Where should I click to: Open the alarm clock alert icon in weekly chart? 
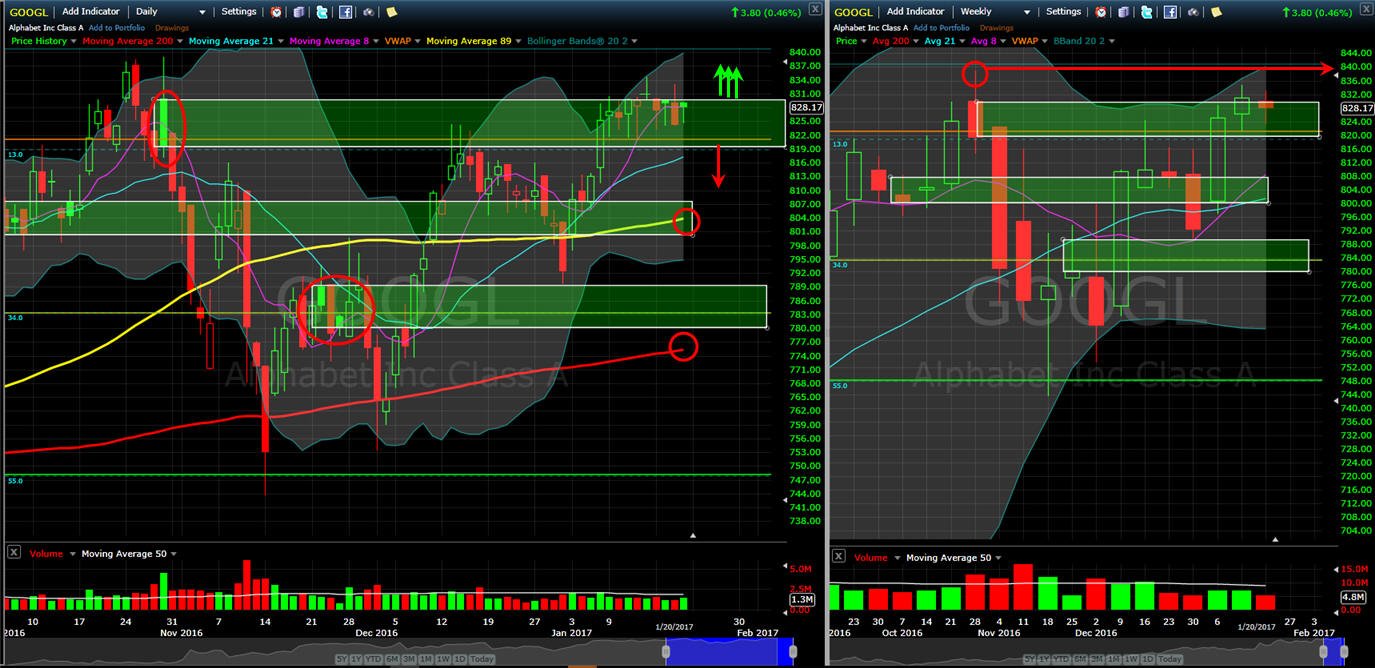point(1101,12)
